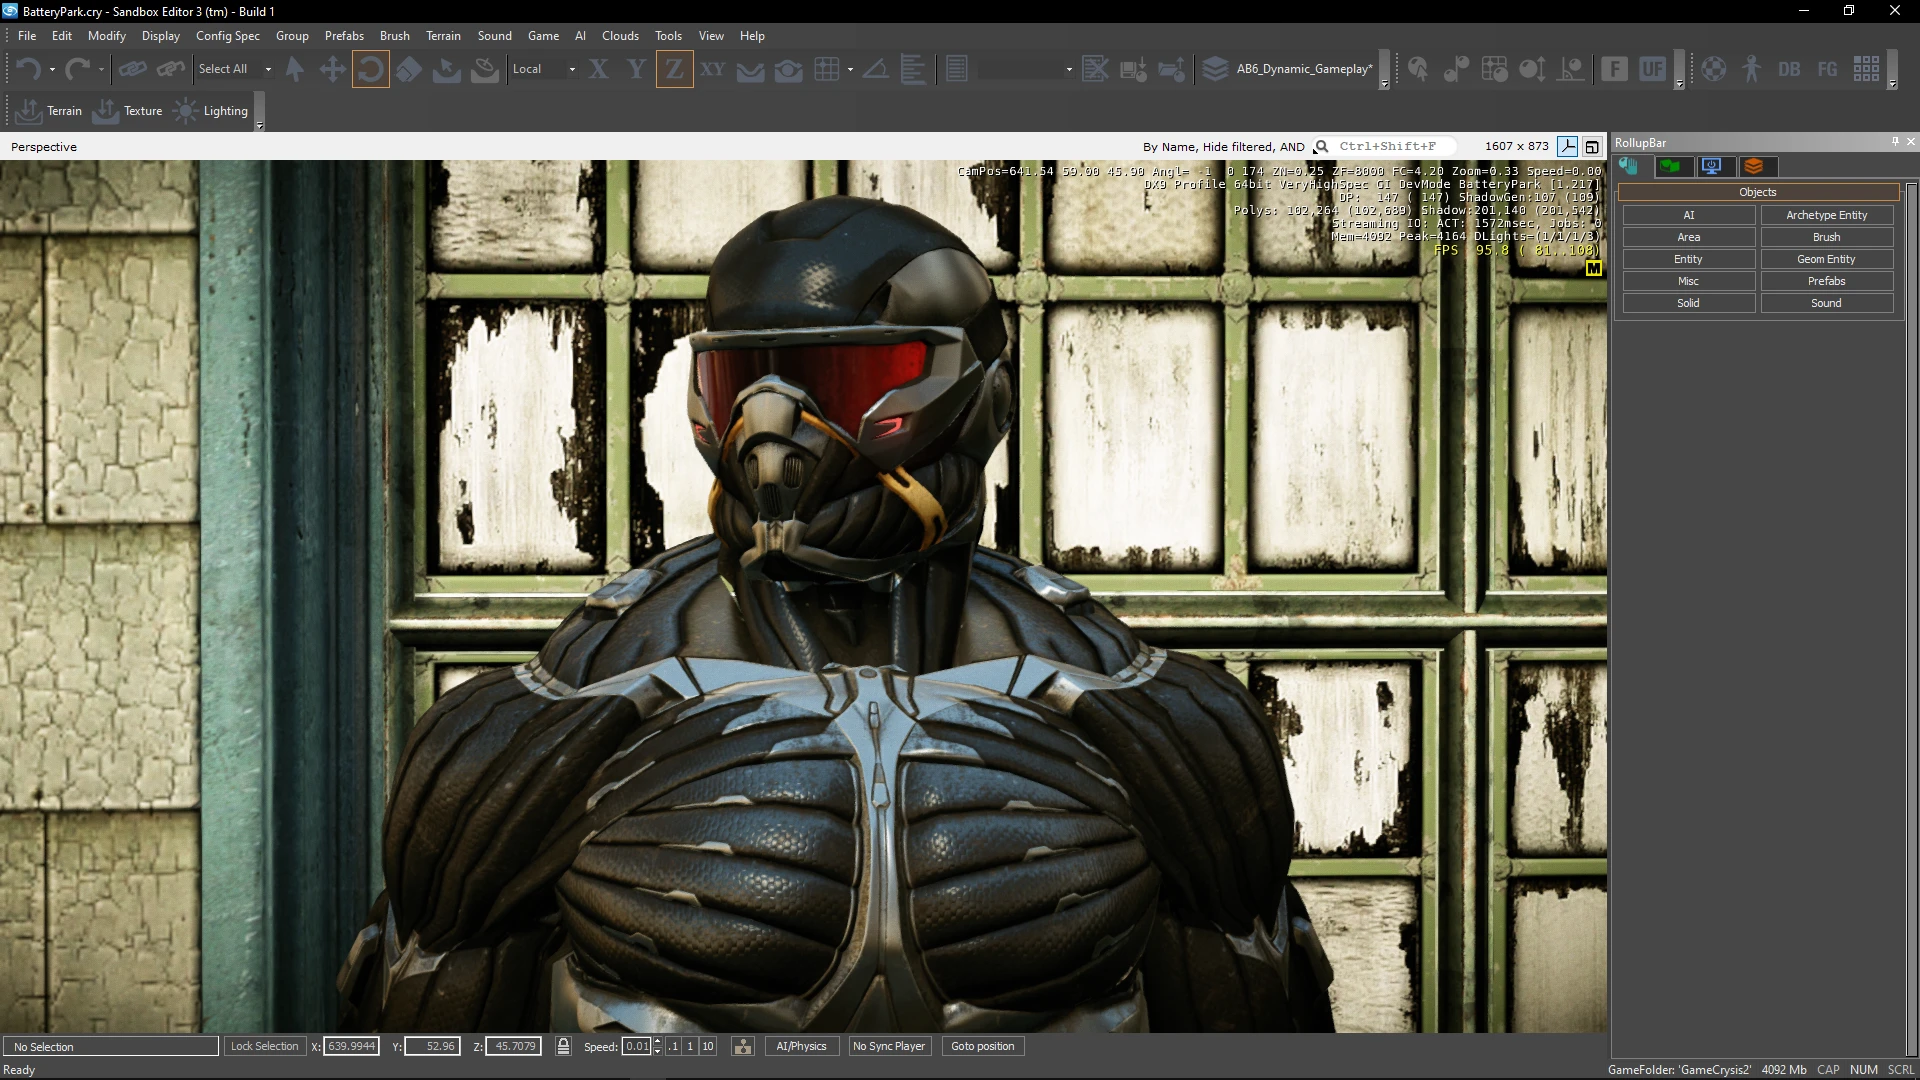This screenshot has width=1920, height=1080.
Task: Select the Rotate tool
Action: tap(370, 69)
